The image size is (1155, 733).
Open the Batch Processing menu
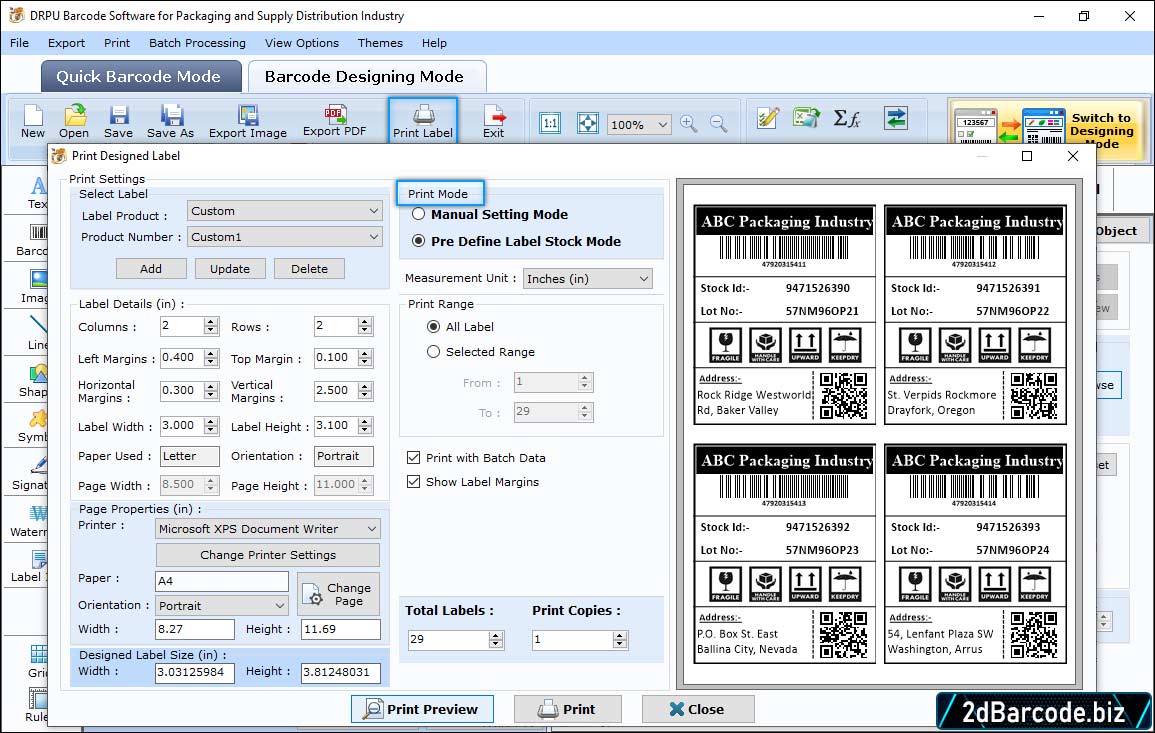(197, 43)
